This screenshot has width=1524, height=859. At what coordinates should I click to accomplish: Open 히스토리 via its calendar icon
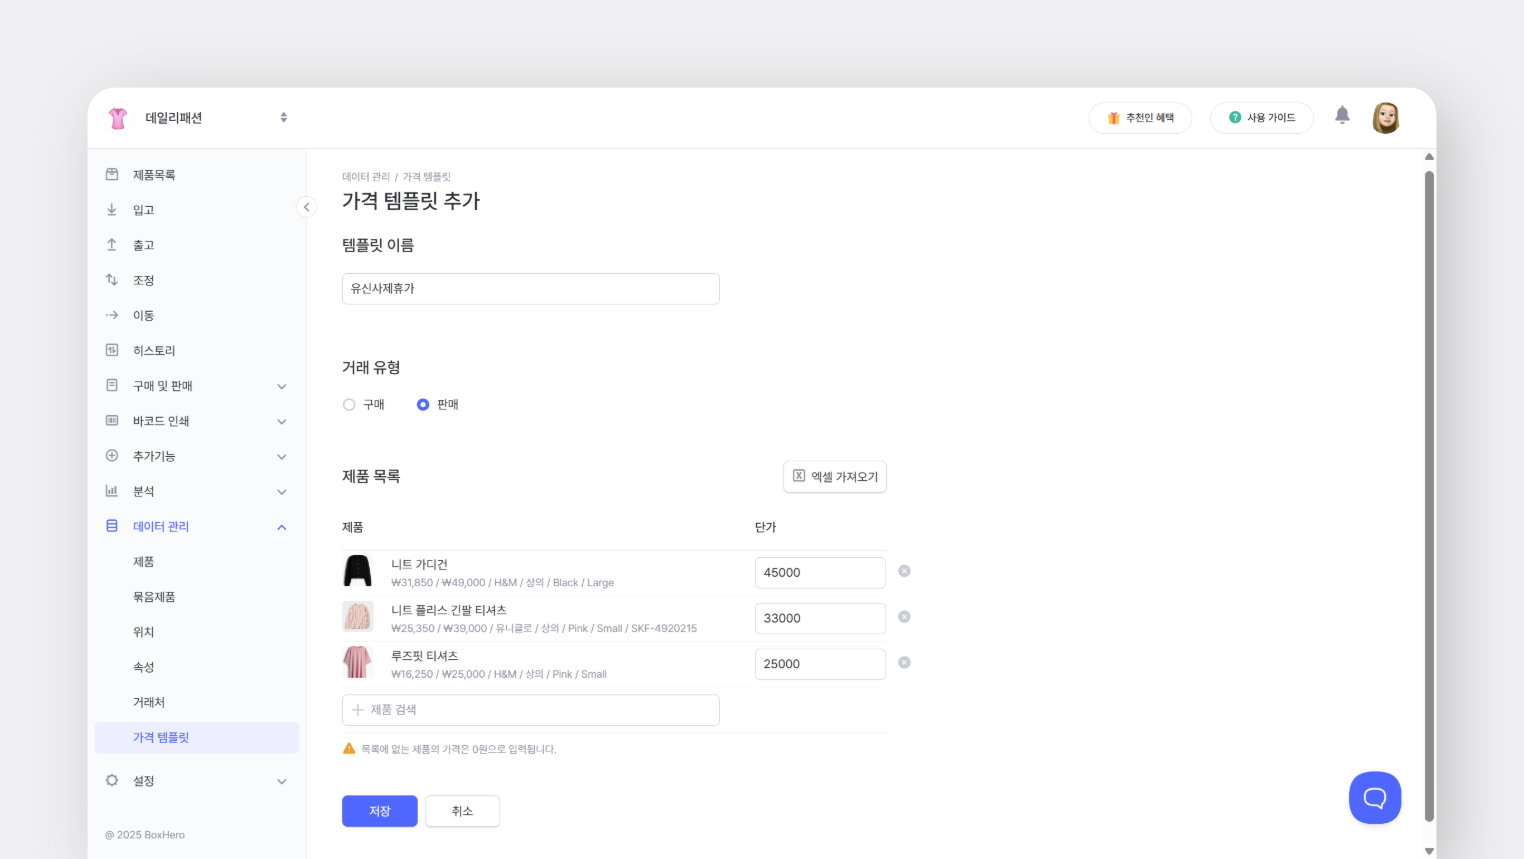pos(111,350)
